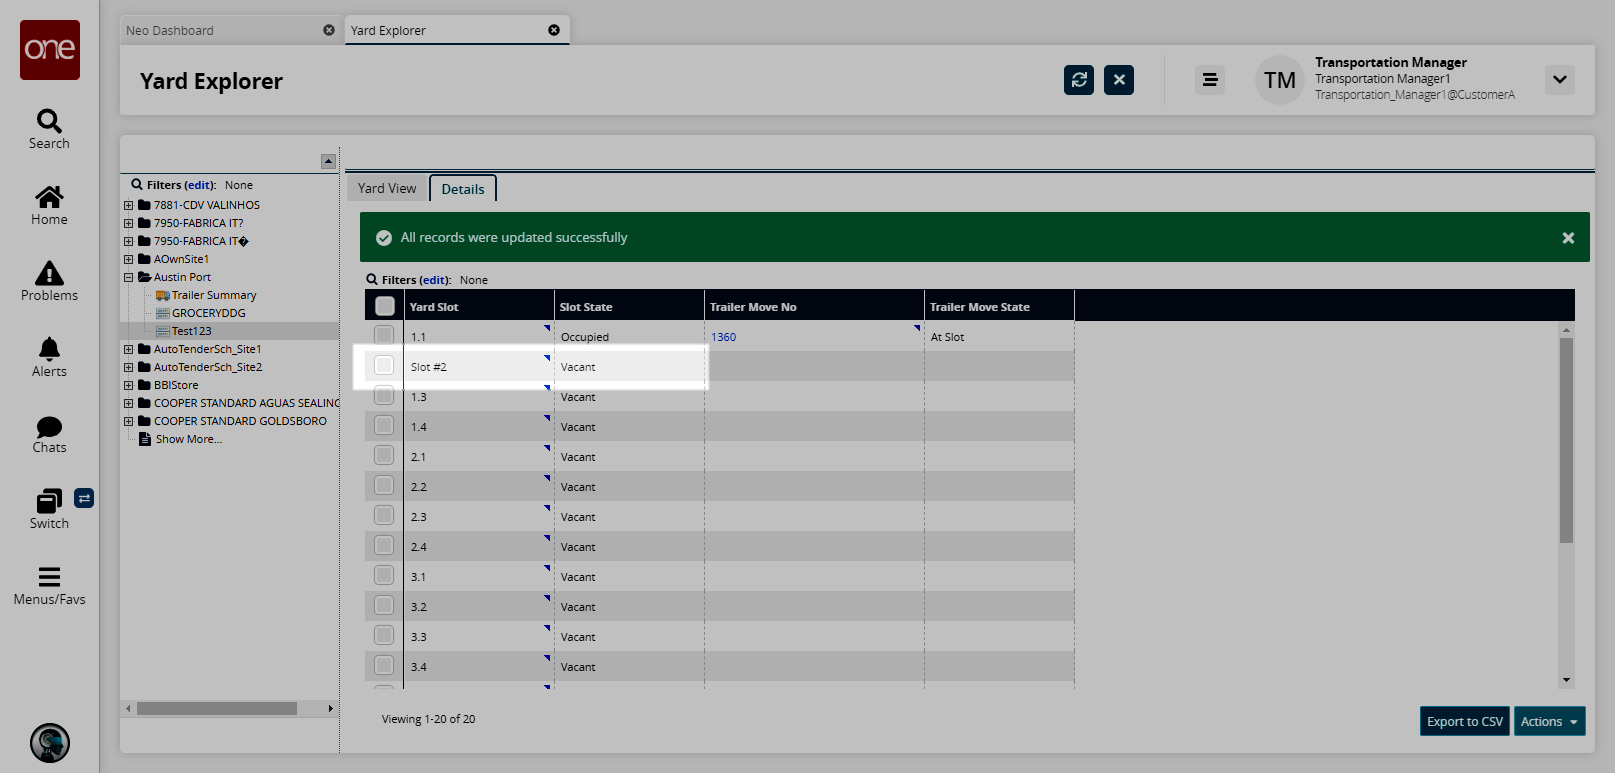This screenshot has height=773, width=1615.
Task: Check the box for Slot #2 row
Action: (x=384, y=366)
